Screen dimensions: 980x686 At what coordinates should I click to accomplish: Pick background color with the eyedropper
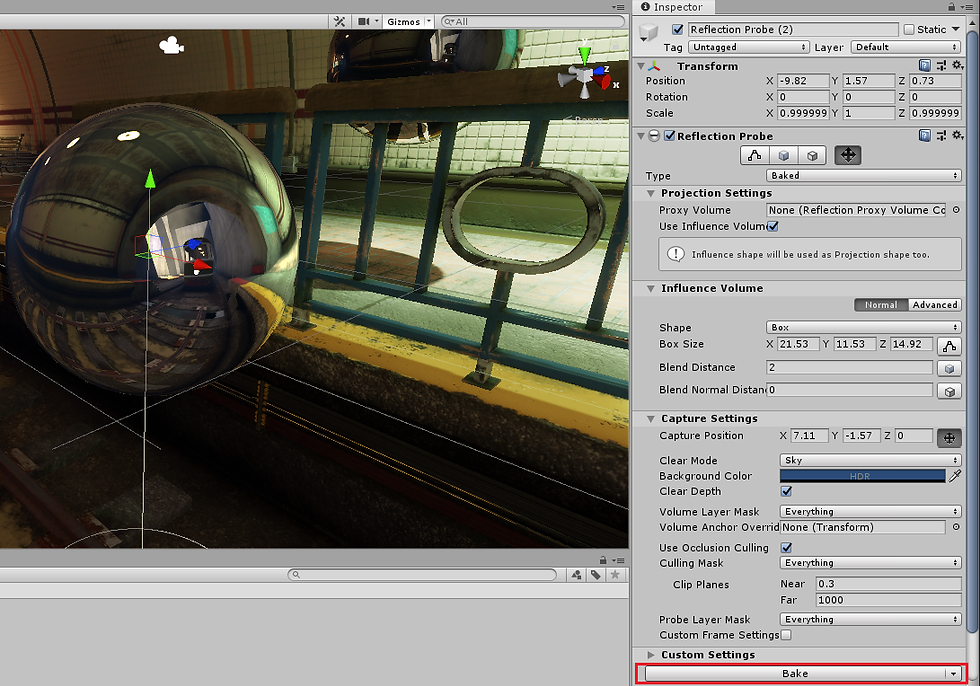(954, 476)
